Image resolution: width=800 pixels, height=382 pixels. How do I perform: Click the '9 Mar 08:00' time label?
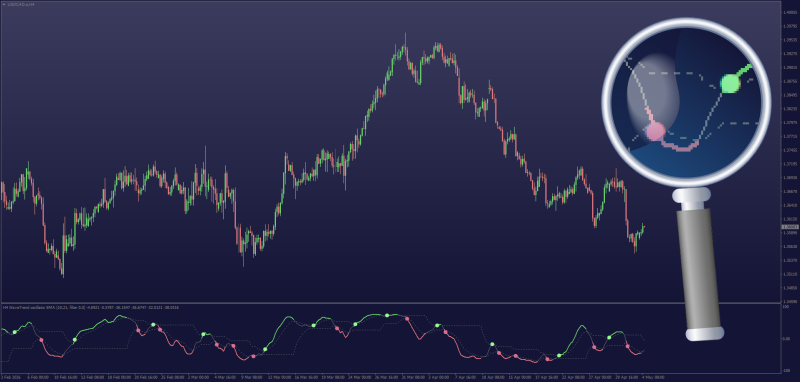(252, 377)
